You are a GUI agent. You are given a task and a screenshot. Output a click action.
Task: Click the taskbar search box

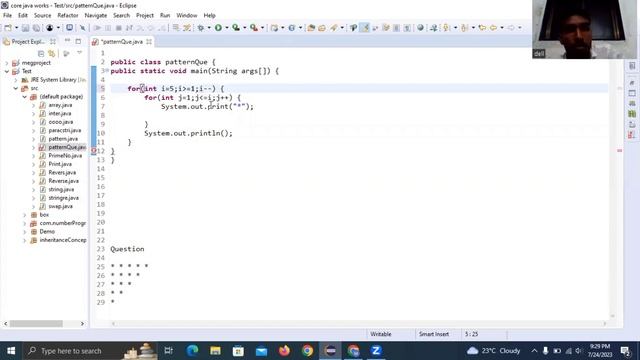90,351
